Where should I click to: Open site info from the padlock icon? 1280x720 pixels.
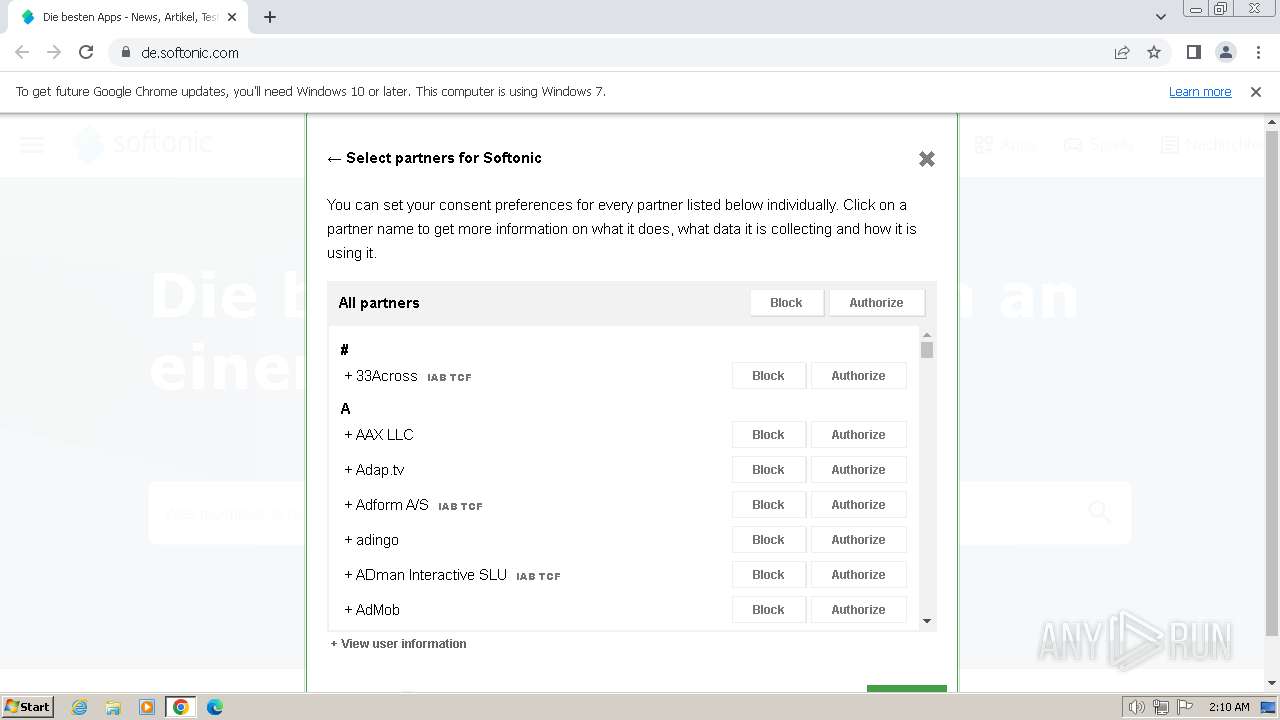click(x=125, y=52)
